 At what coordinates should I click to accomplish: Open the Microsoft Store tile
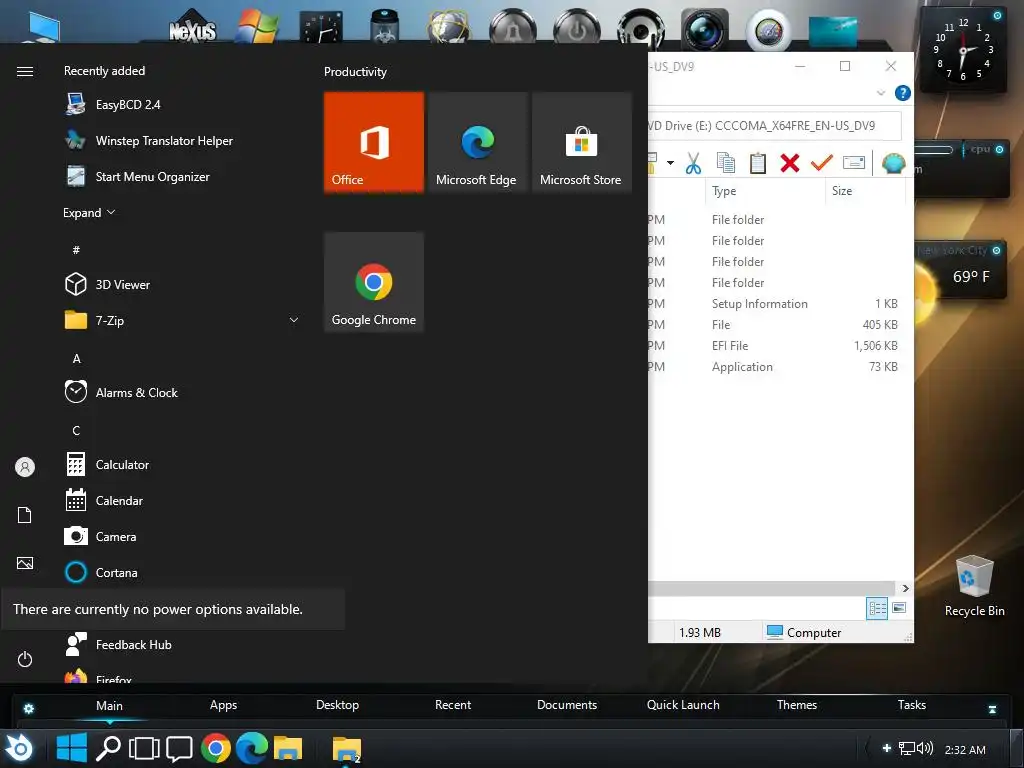[581, 142]
